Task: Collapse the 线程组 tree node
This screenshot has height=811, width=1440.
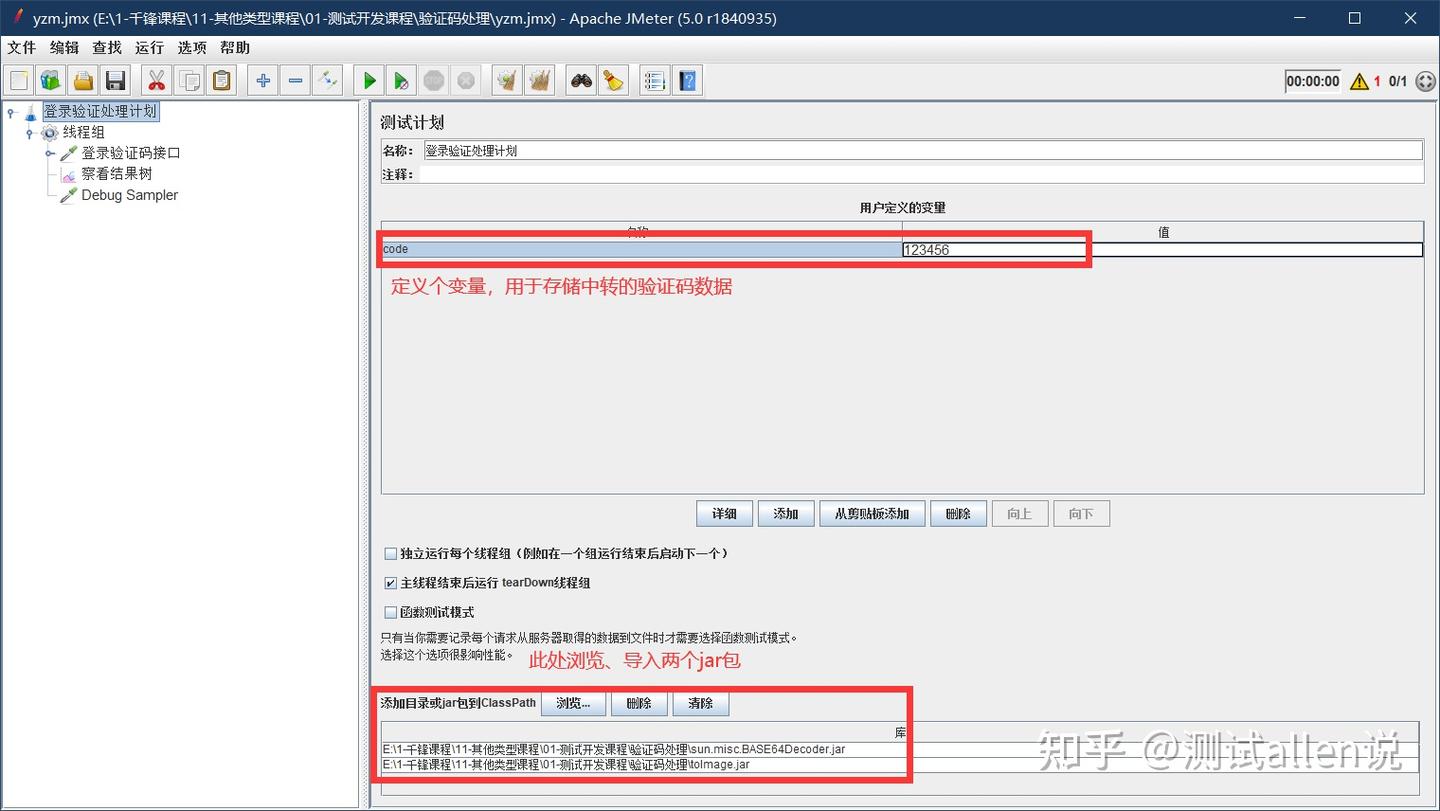Action: click(30, 132)
